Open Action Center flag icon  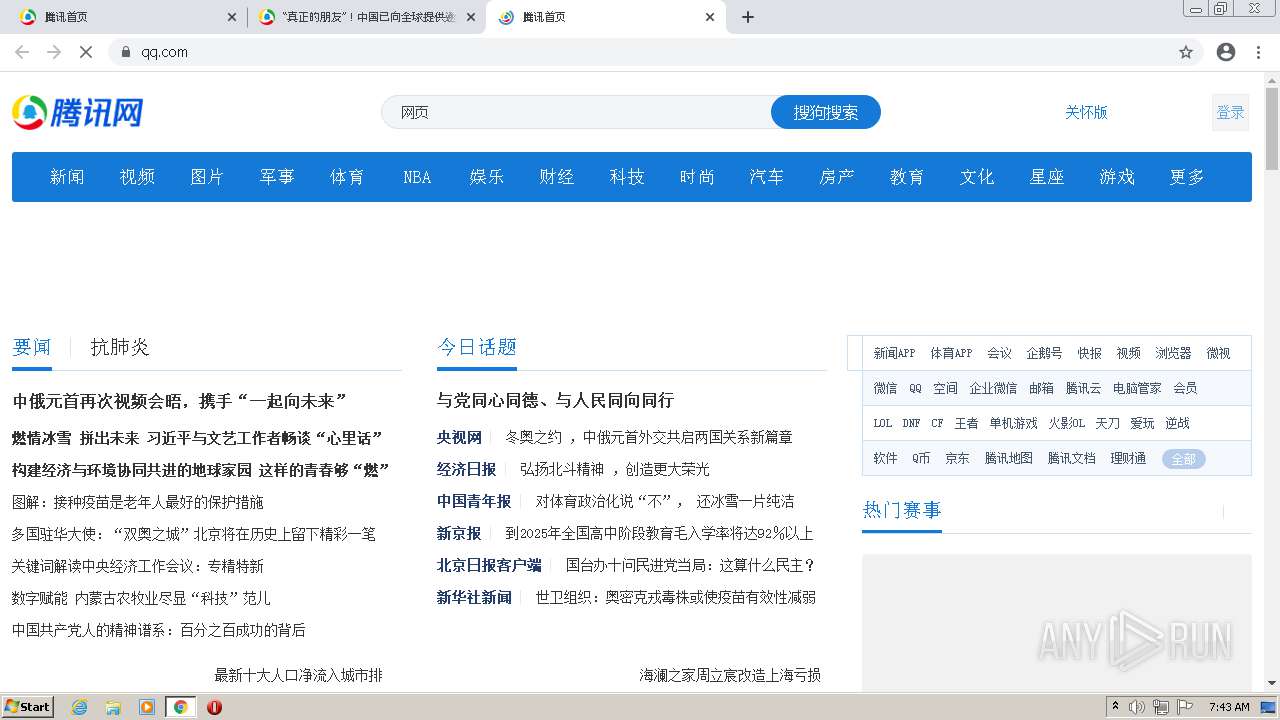point(1185,707)
